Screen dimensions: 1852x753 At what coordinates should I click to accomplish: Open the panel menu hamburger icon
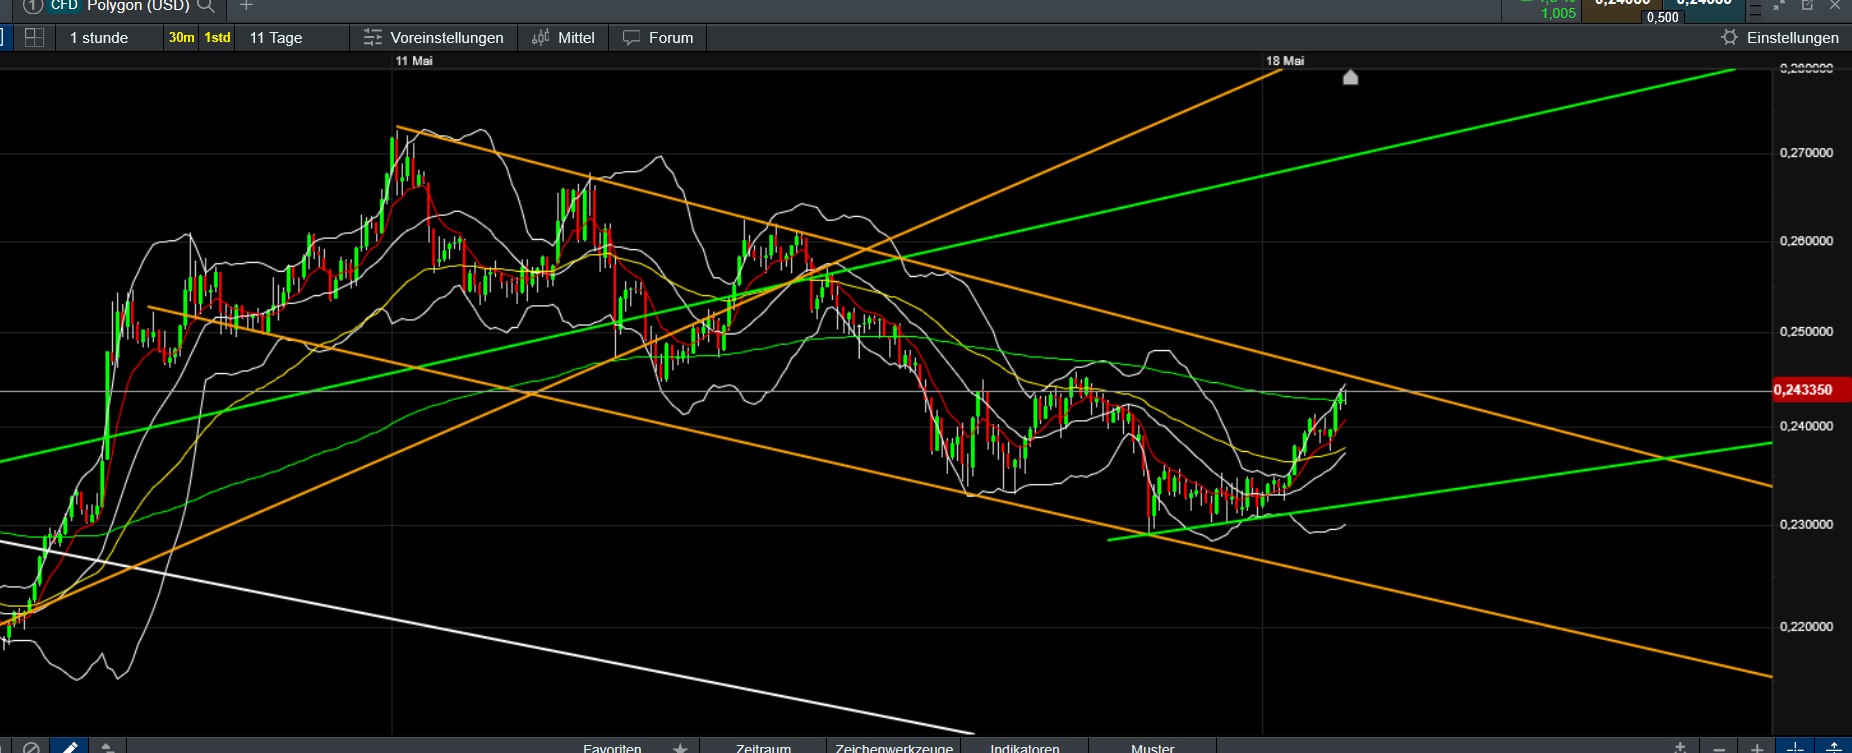pos(1757,7)
